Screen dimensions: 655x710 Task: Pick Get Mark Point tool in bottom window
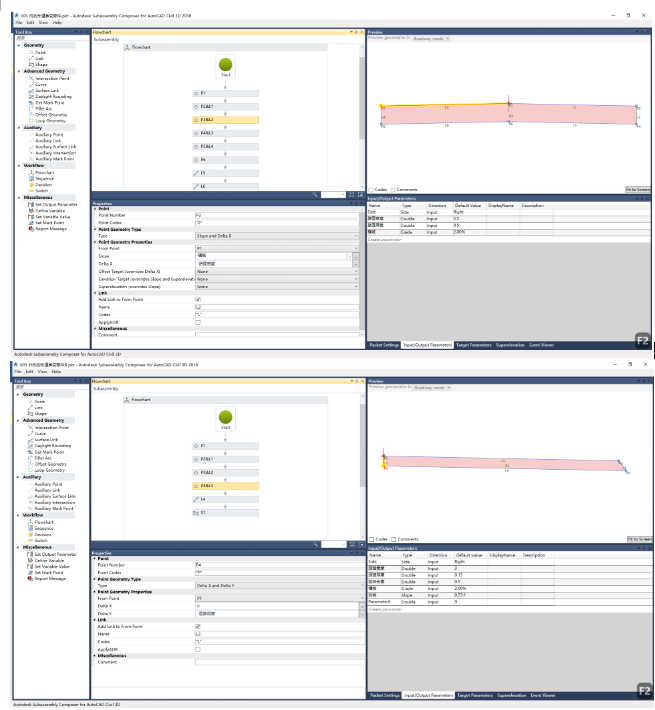49,452
